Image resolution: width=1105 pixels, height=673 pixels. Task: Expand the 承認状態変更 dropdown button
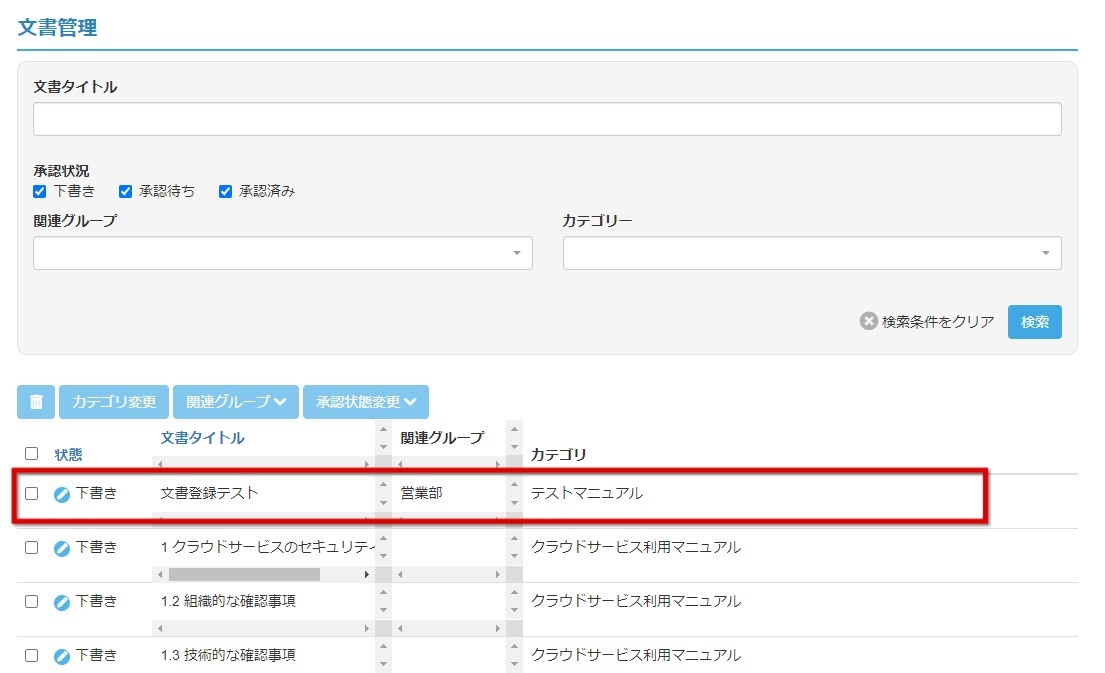click(366, 402)
